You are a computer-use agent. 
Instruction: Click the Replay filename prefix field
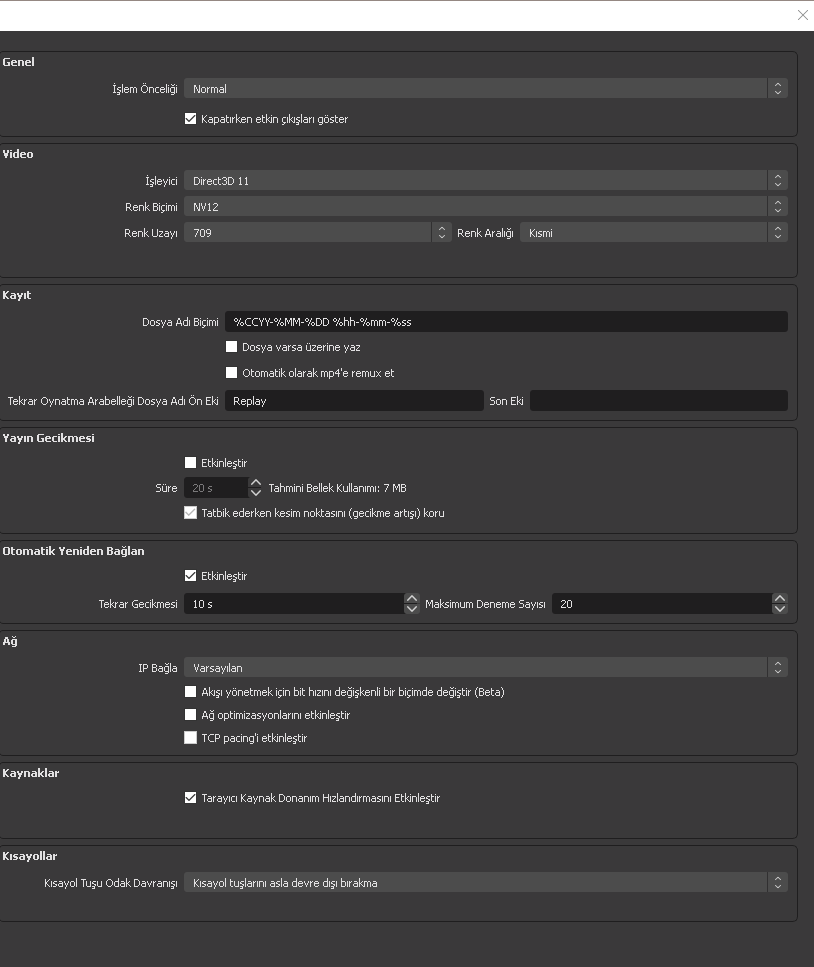pos(354,401)
